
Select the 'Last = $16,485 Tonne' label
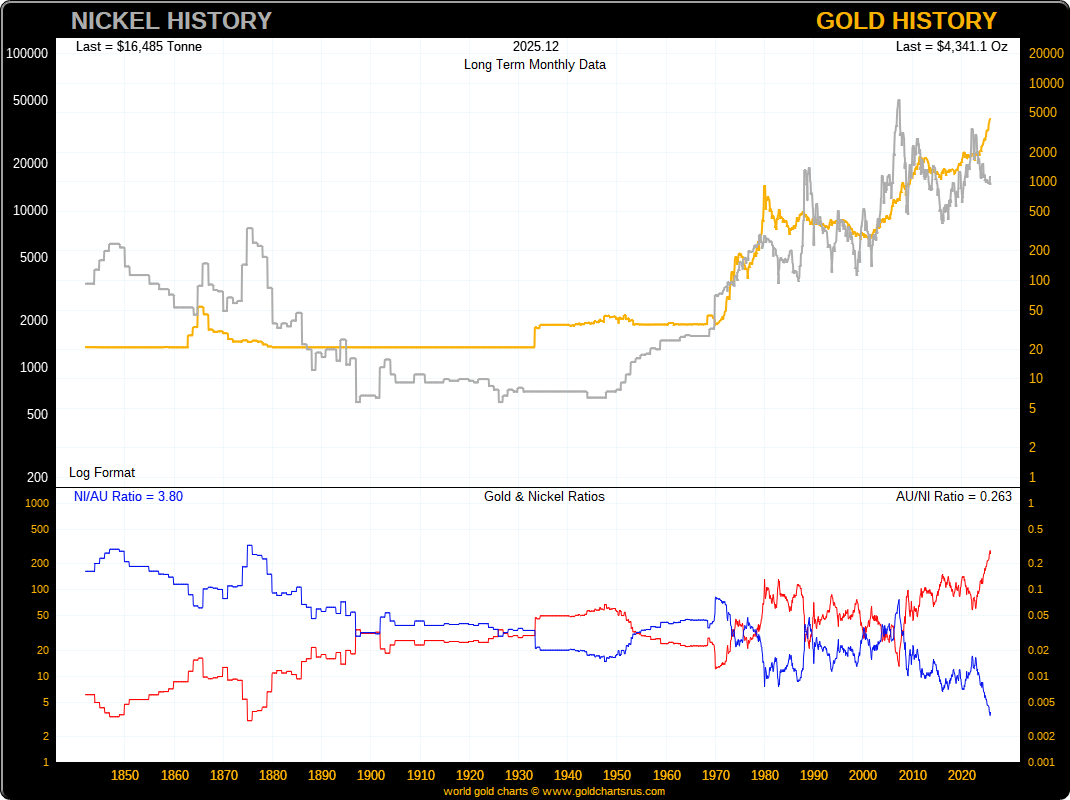[x=139, y=46]
